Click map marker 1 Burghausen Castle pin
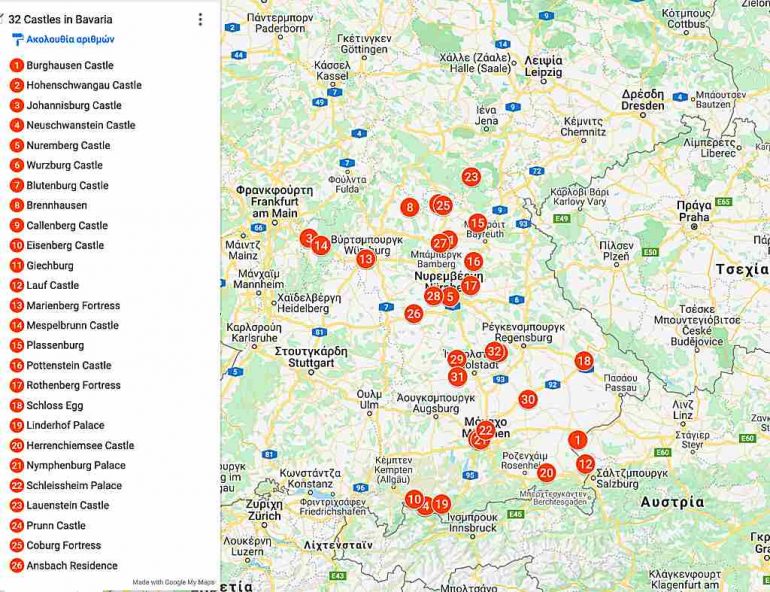 pos(577,439)
